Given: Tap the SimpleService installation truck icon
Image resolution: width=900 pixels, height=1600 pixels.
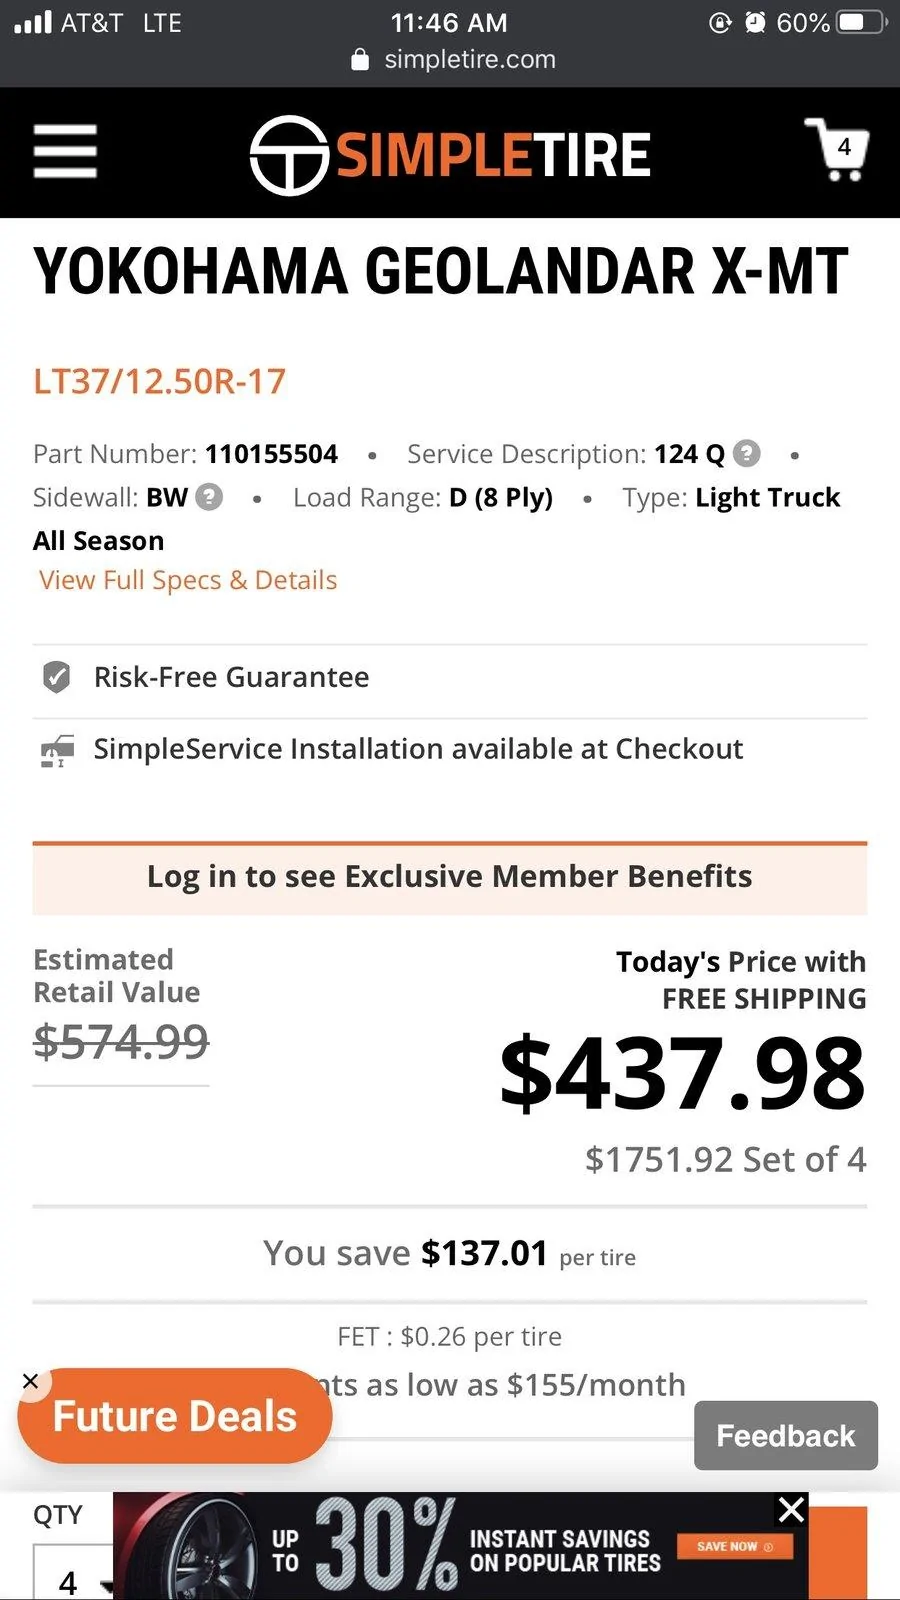Looking at the screenshot, I should (x=57, y=750).
